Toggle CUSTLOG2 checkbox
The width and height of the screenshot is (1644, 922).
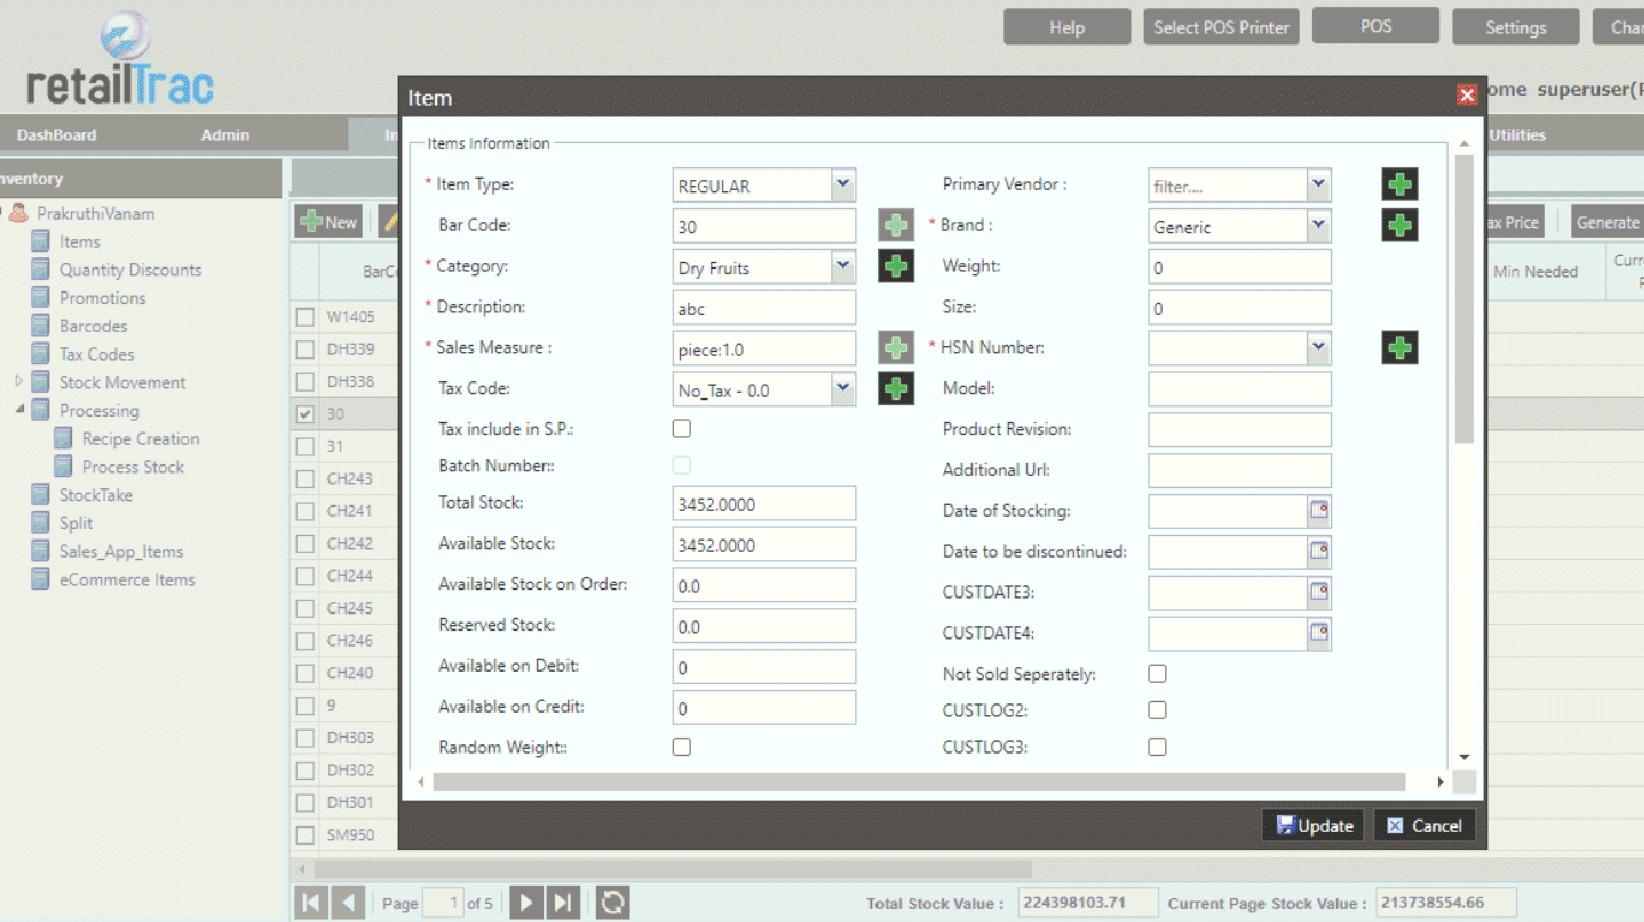[x=1157, y=710]
